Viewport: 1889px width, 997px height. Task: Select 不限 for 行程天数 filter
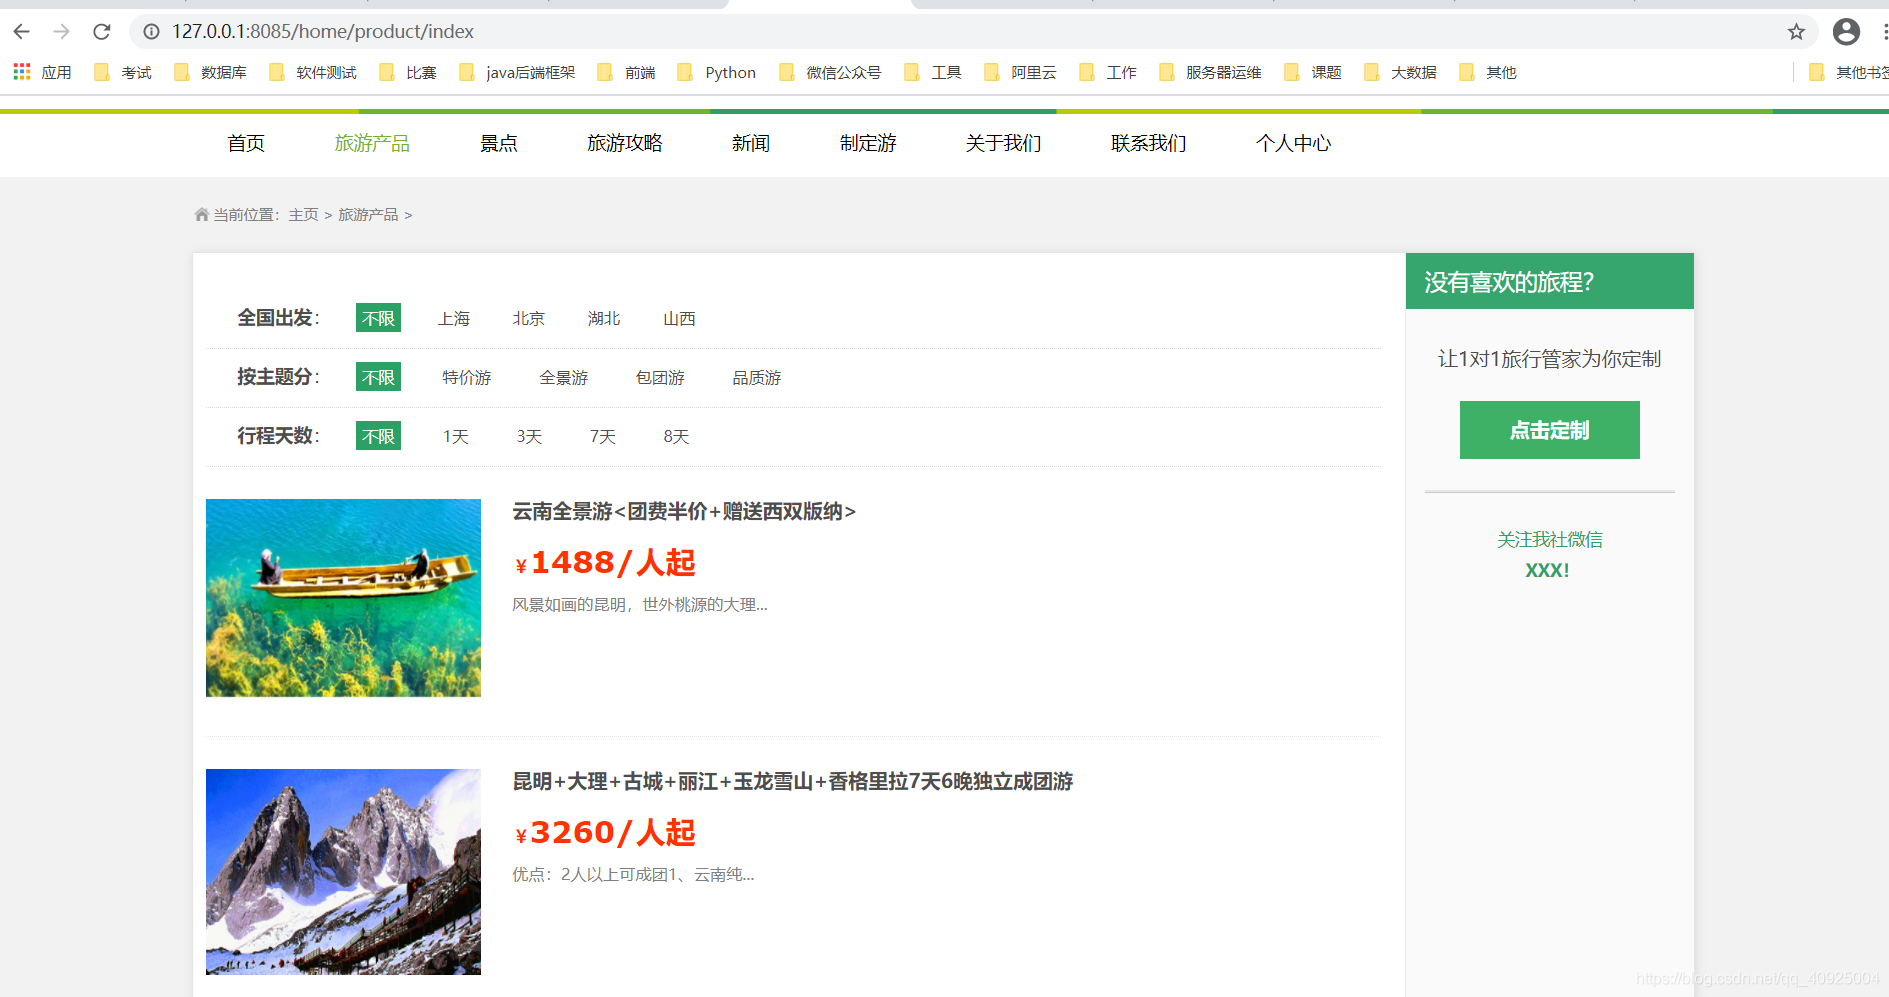click(x=378, y=436)
